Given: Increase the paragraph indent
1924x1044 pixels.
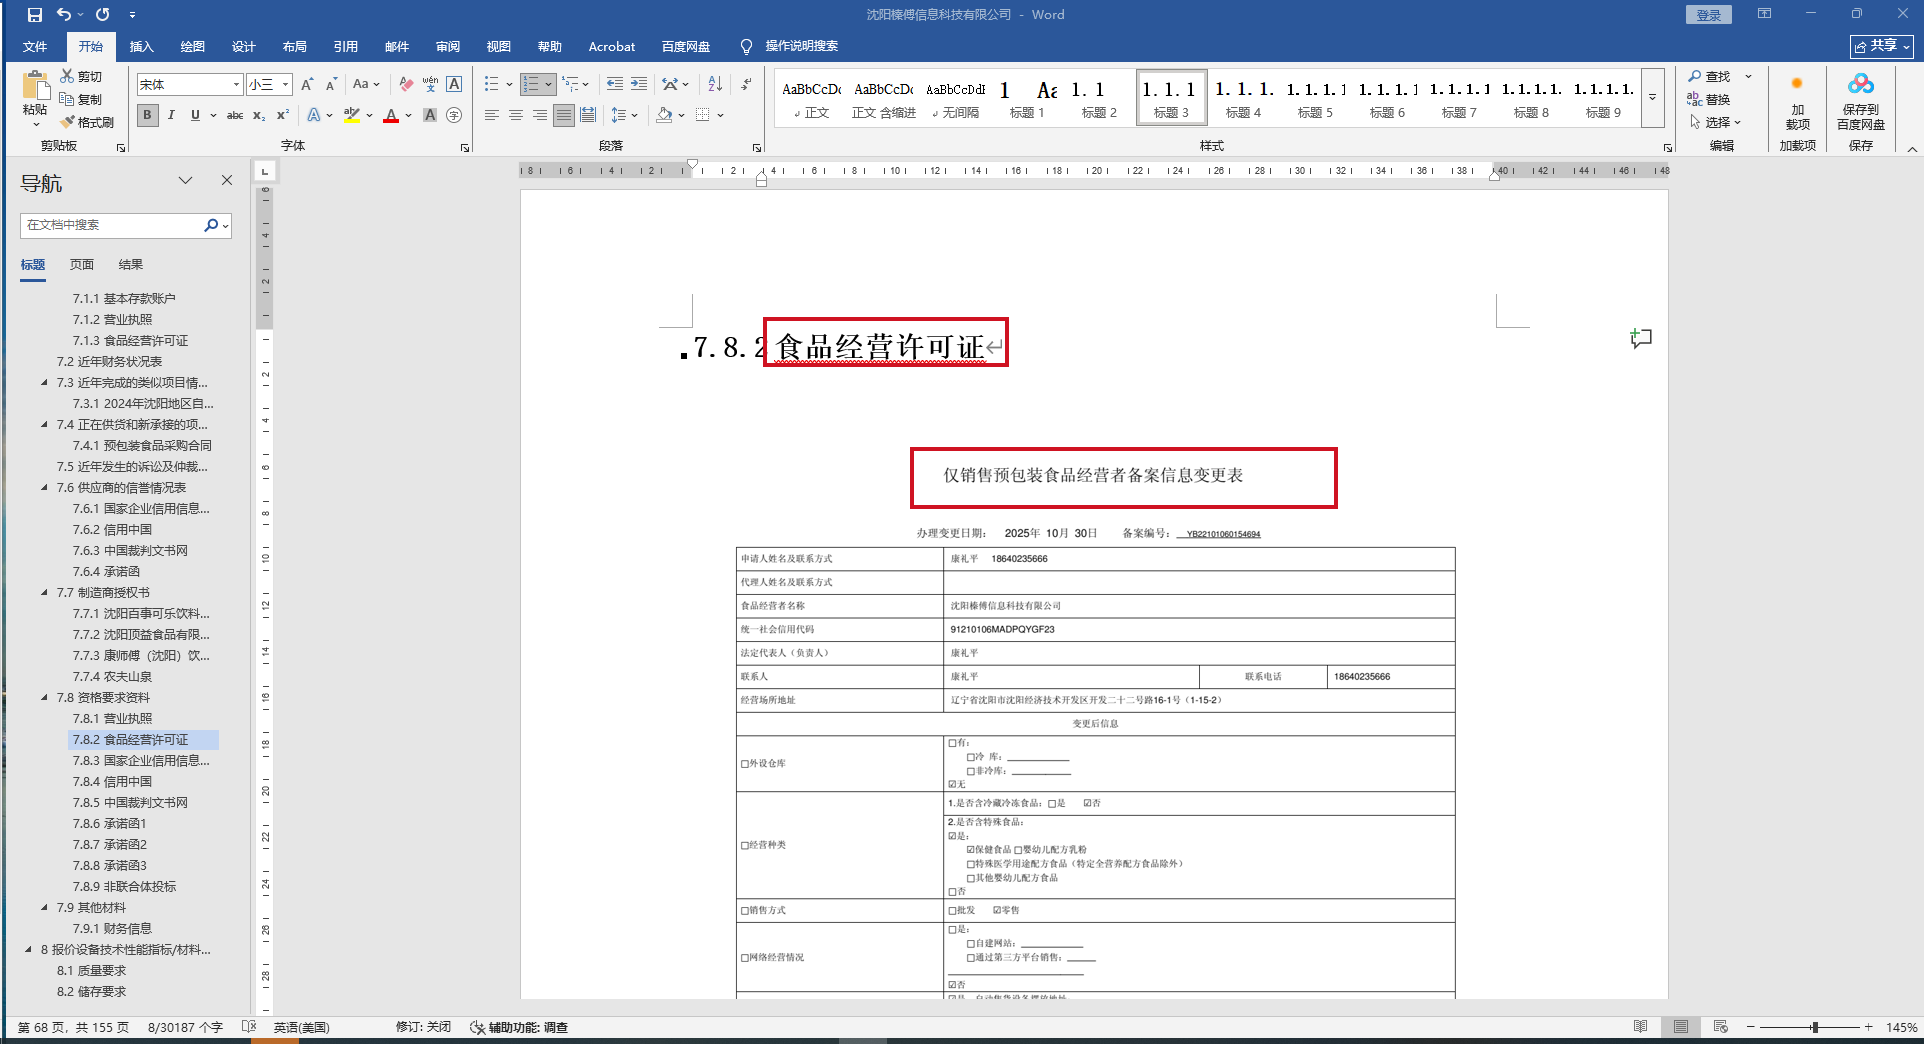Looking at the screenshot, I should 639,84.
